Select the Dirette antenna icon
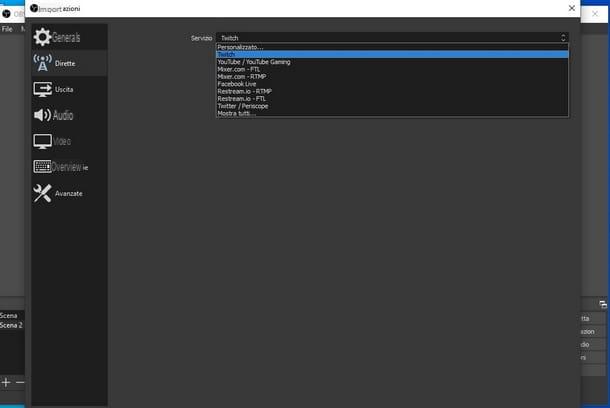The height and width of the screenshot is (408, 610). pos(42,63)
